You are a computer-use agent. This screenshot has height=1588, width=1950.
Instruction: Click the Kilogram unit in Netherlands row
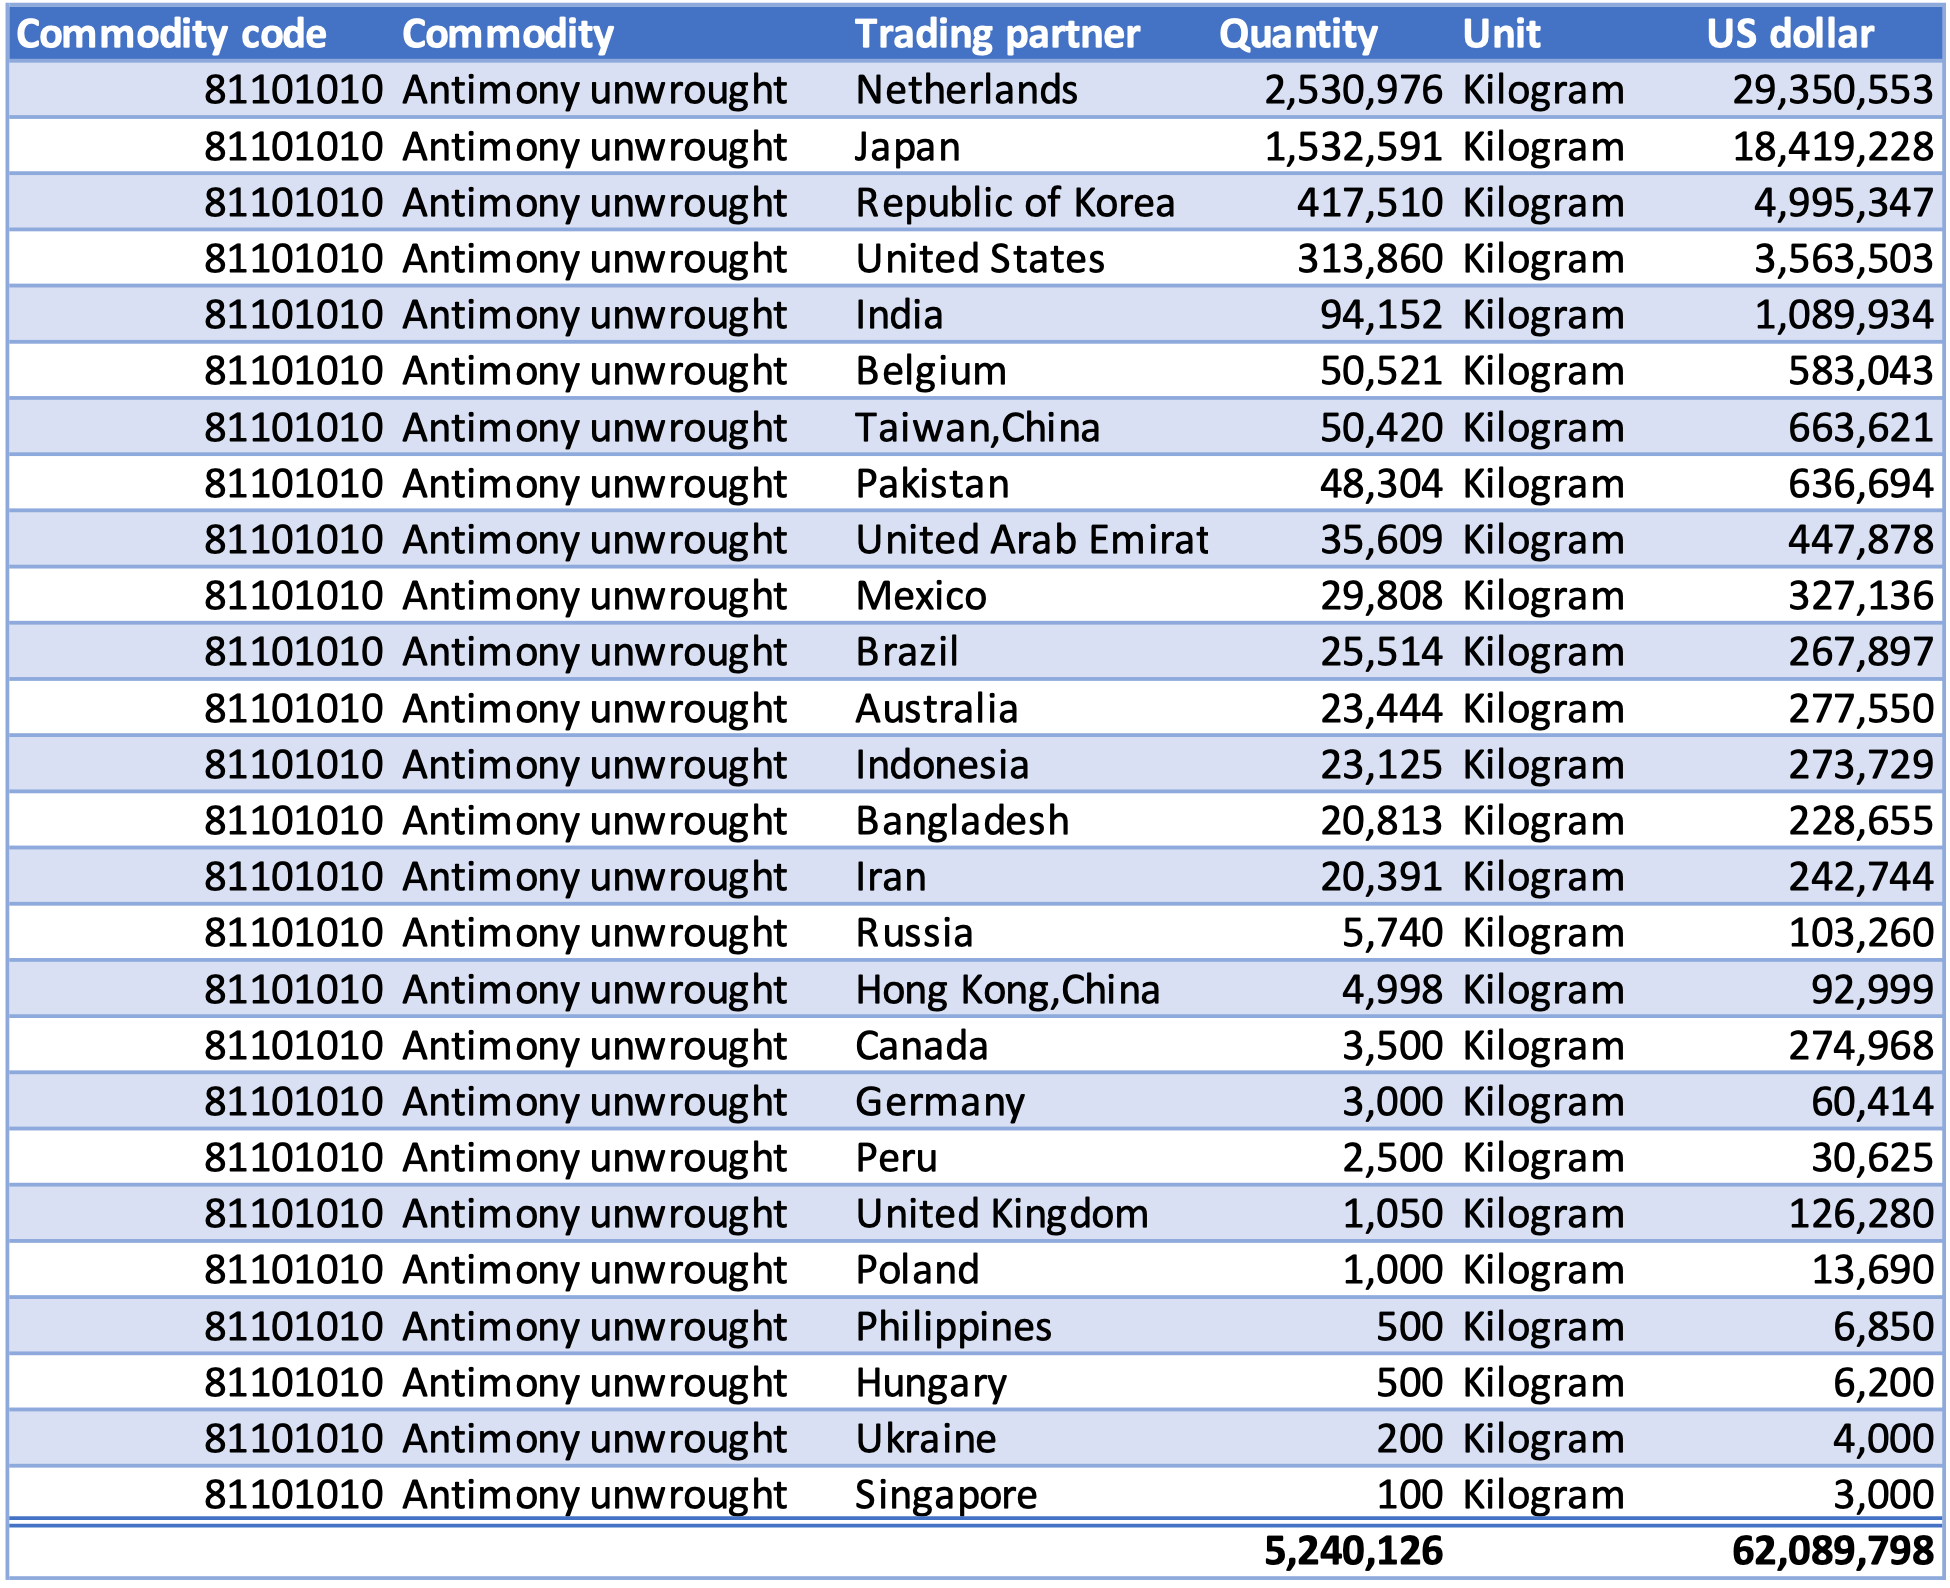(x=1543, y=90)
